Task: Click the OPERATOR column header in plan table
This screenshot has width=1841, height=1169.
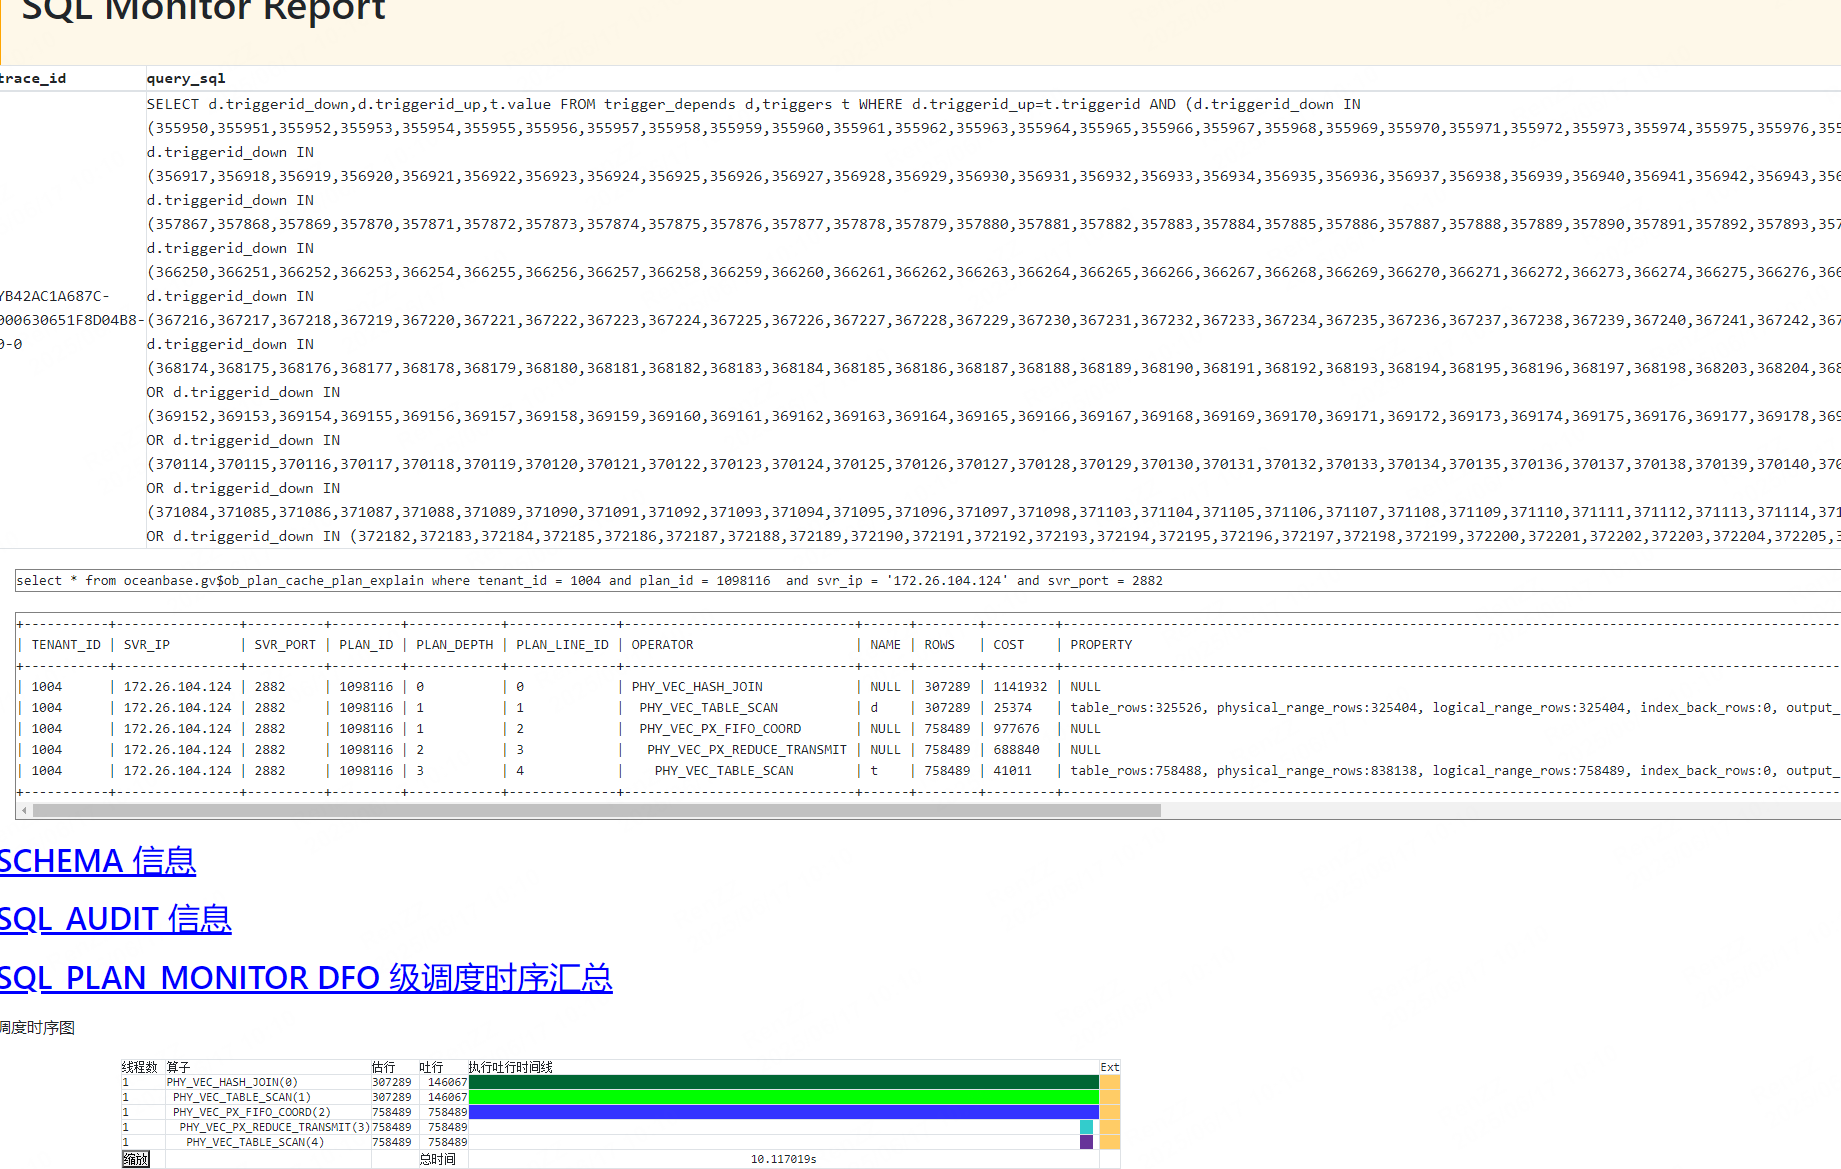Action: coord(662,645)
